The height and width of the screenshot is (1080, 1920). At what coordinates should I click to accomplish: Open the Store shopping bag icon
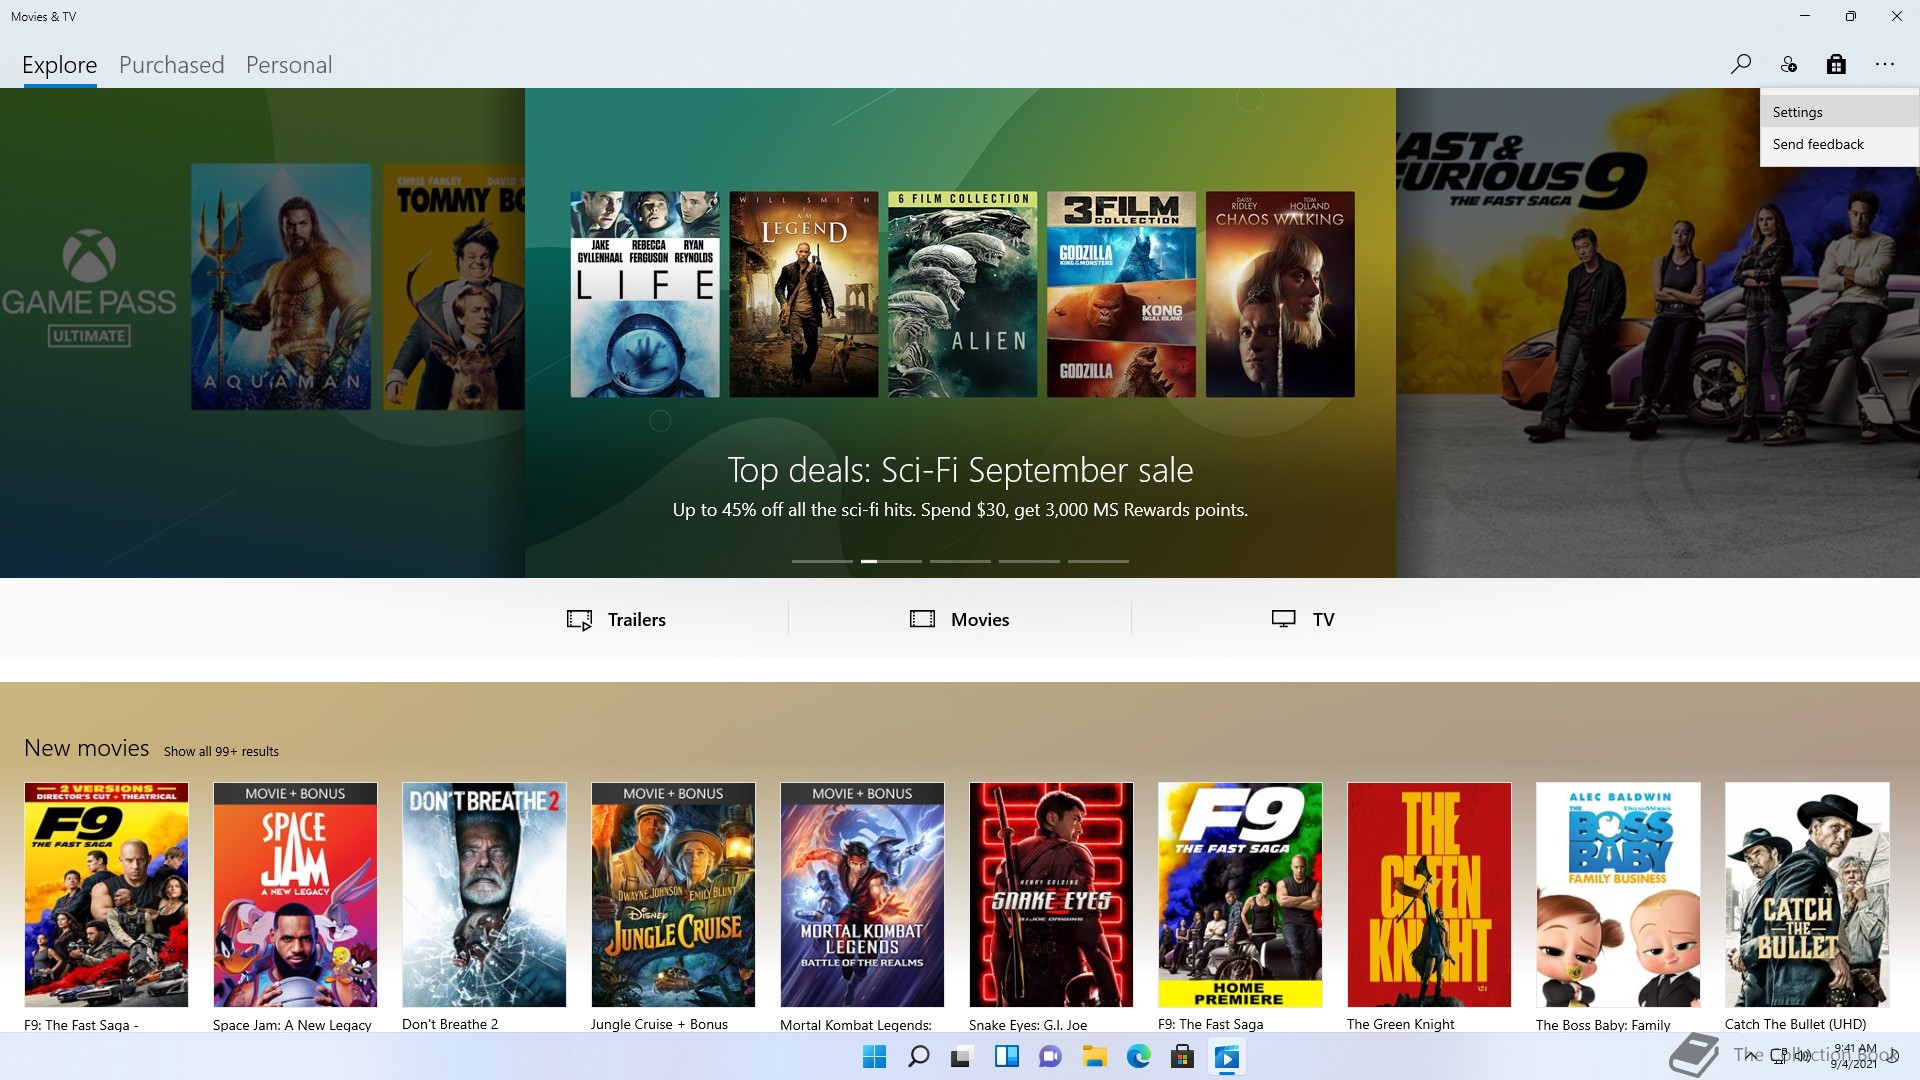pyautogui.click(x=1836, y=65)
